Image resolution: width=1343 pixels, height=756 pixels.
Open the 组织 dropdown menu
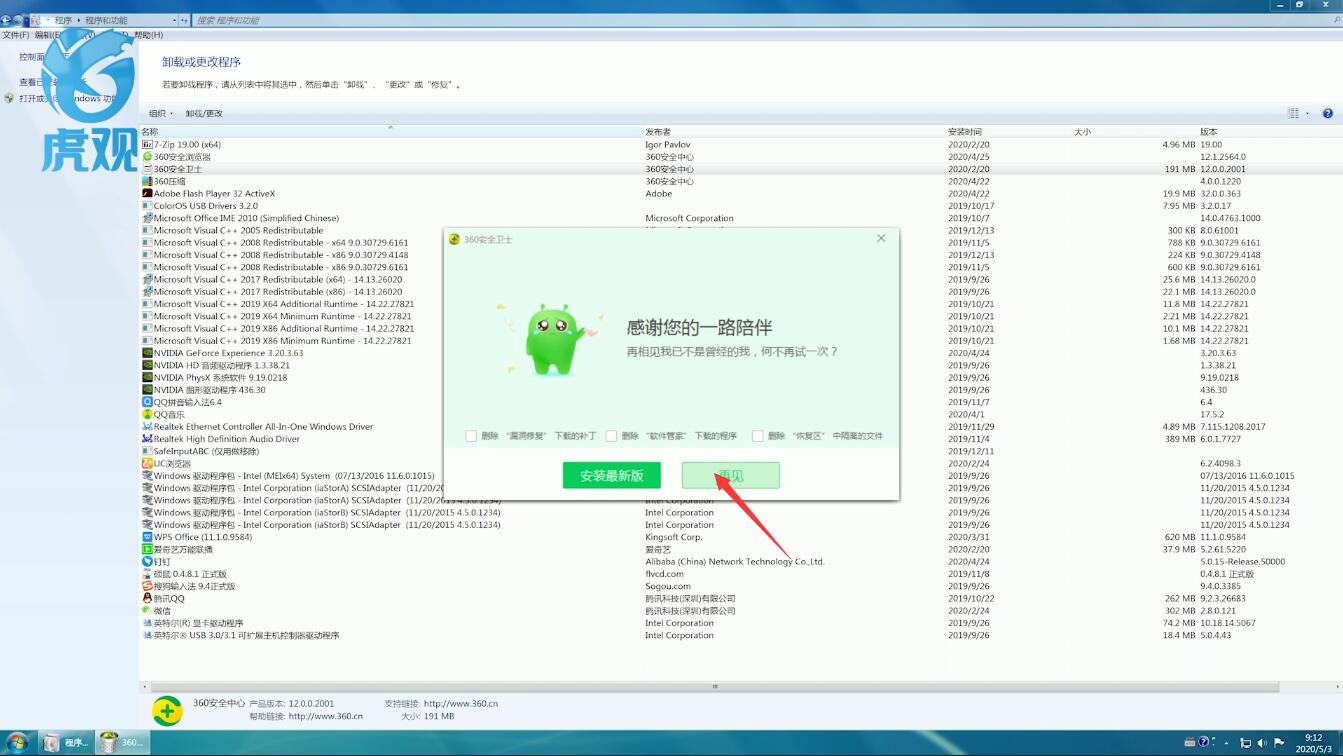[x=161, y=113]
